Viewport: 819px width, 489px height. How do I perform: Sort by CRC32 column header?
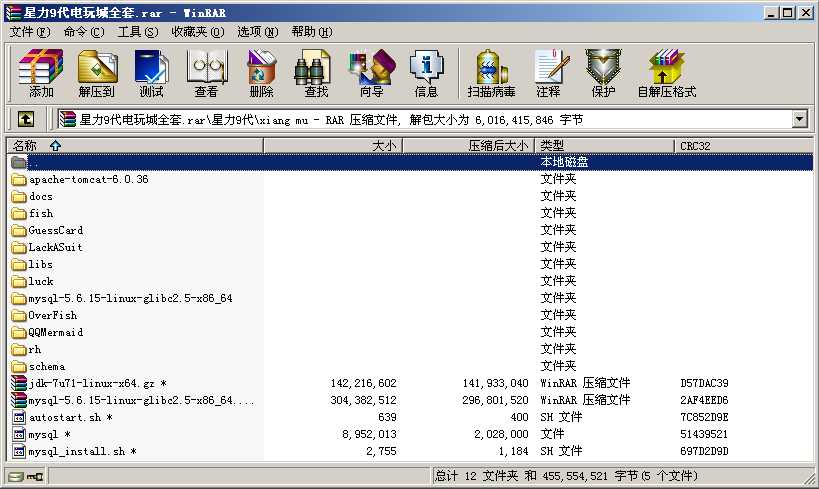[743, 146]
